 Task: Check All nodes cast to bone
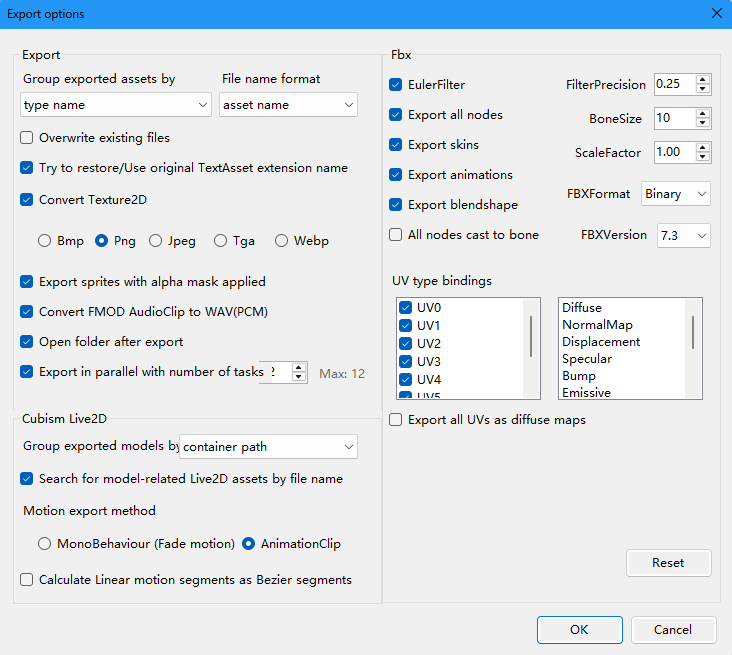396,235
